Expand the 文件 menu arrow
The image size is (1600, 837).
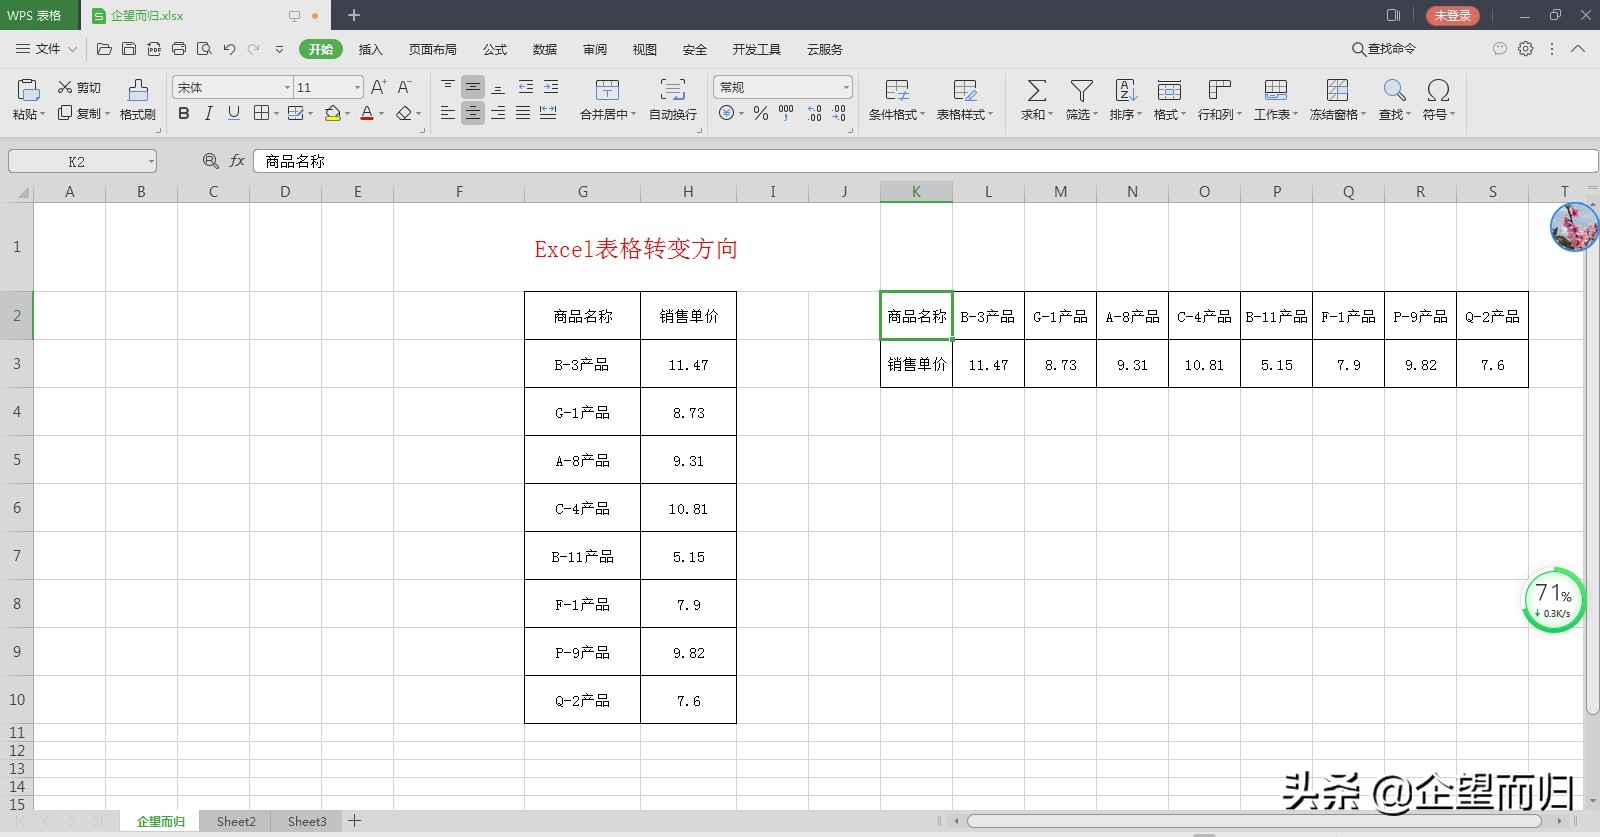click(x=72, y=49)
